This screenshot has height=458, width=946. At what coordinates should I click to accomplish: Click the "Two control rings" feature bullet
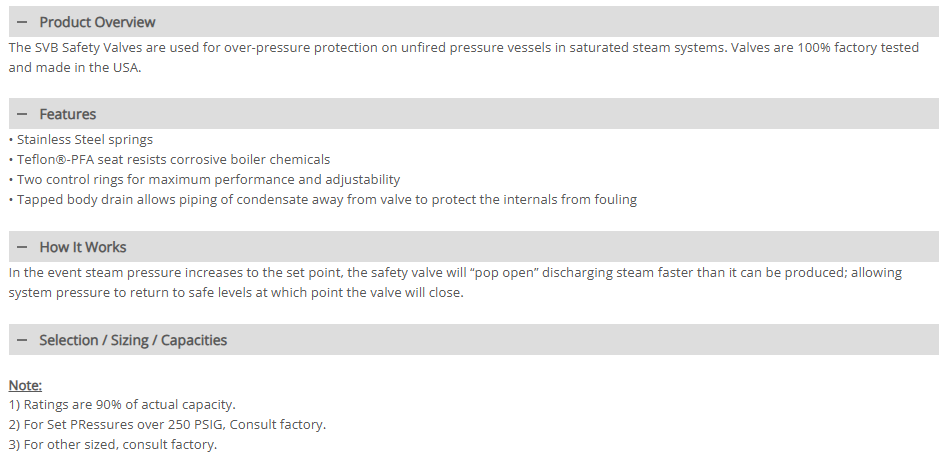[x=207, y=179]
